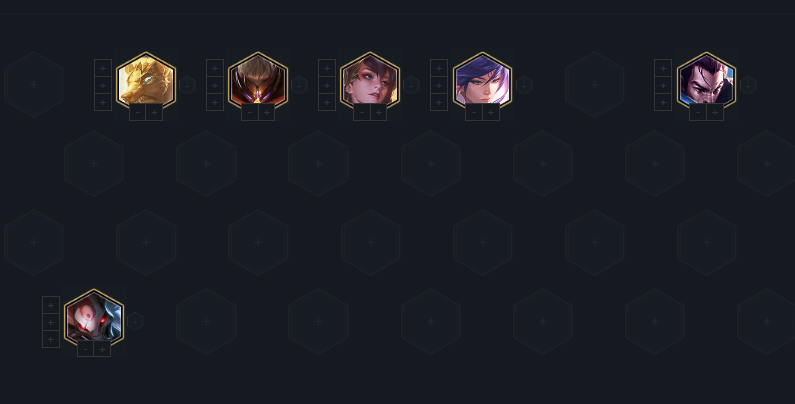
Task: Increase star level of golden wolf champion
Action: point(155,112)
